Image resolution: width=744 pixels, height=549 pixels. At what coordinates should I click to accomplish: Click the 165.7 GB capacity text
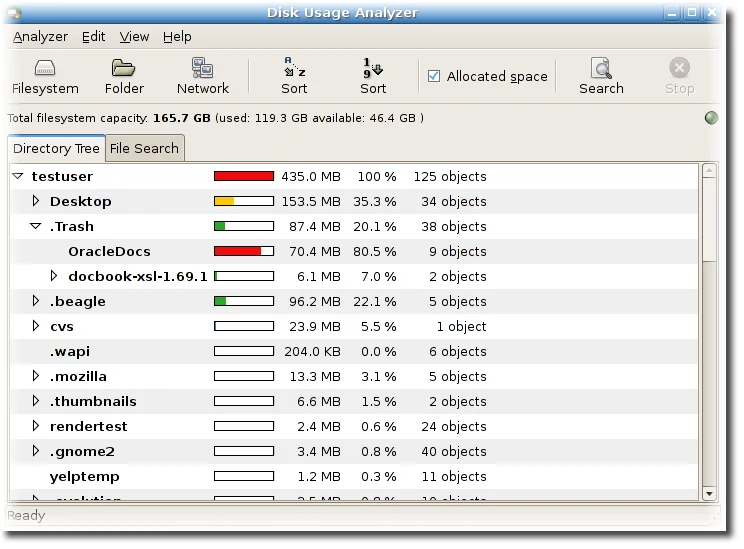(181, 118)
